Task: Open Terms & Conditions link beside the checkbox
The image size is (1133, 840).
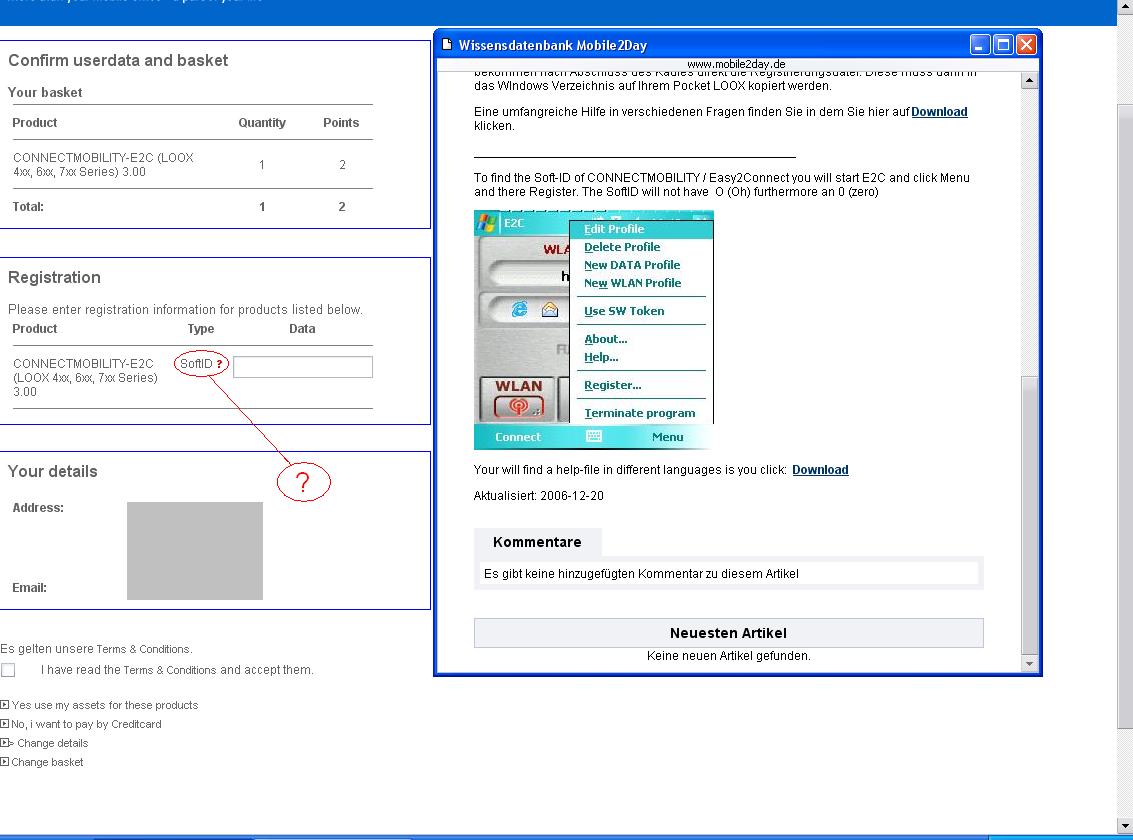Action: pos(170,670)
